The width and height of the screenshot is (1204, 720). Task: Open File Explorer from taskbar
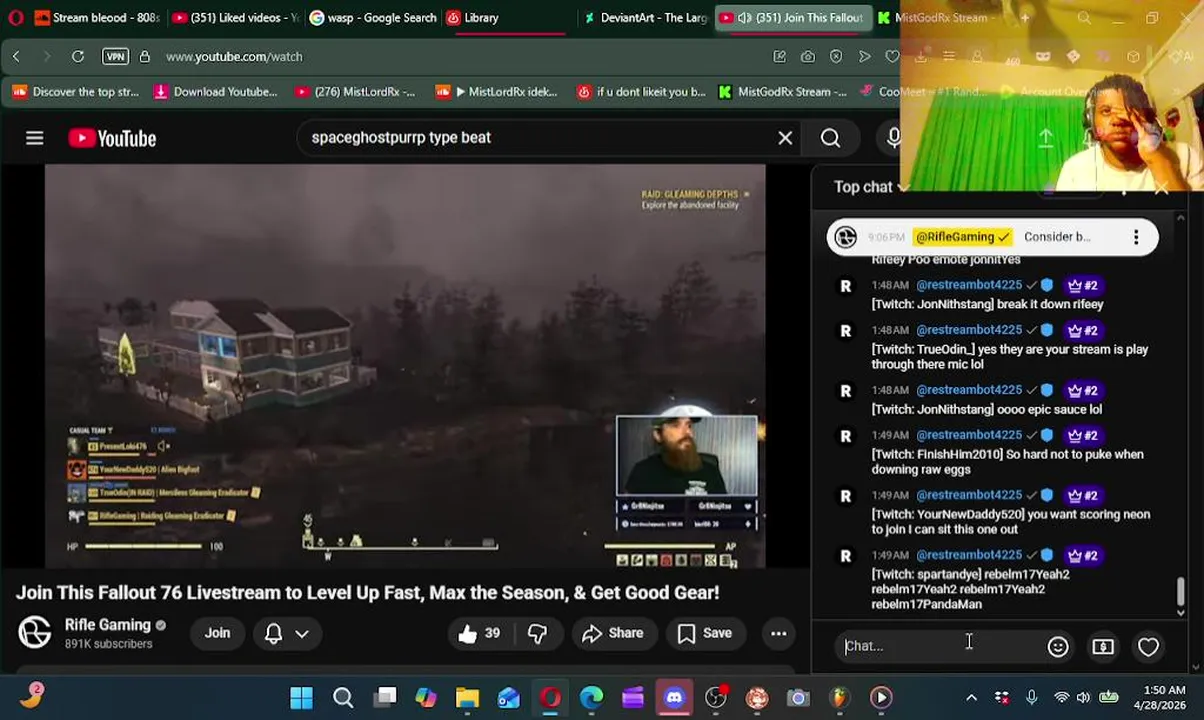[x=467, y=697]
